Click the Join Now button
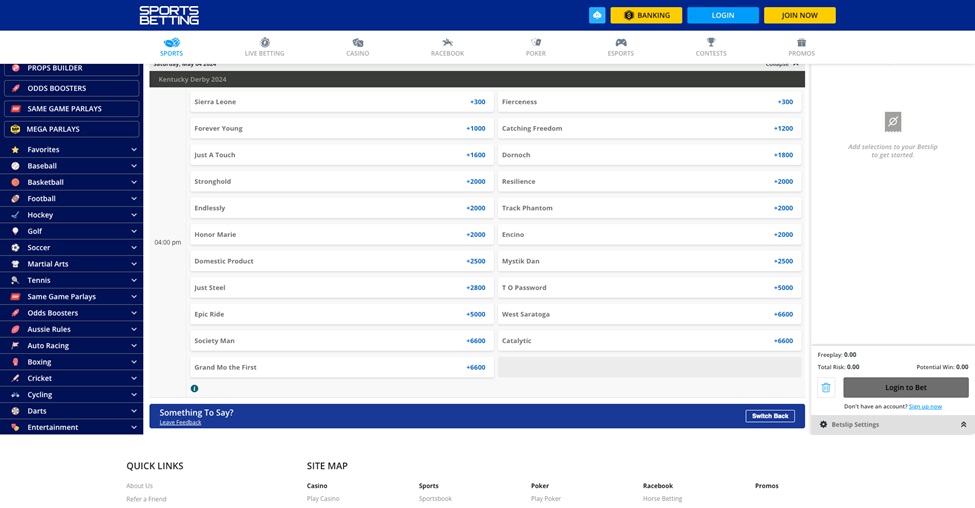The width and height of the screenshot is (975, 508). point(799,15)
